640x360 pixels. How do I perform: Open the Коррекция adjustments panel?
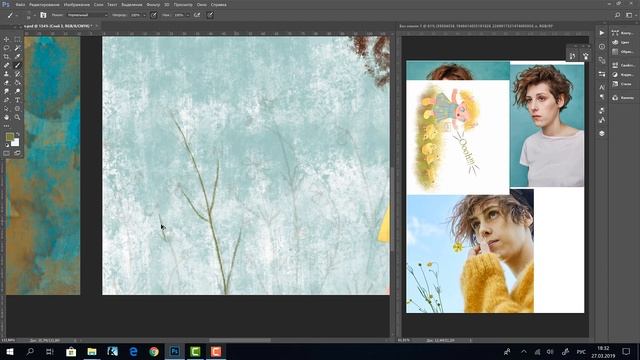click(x=623, y=75)
